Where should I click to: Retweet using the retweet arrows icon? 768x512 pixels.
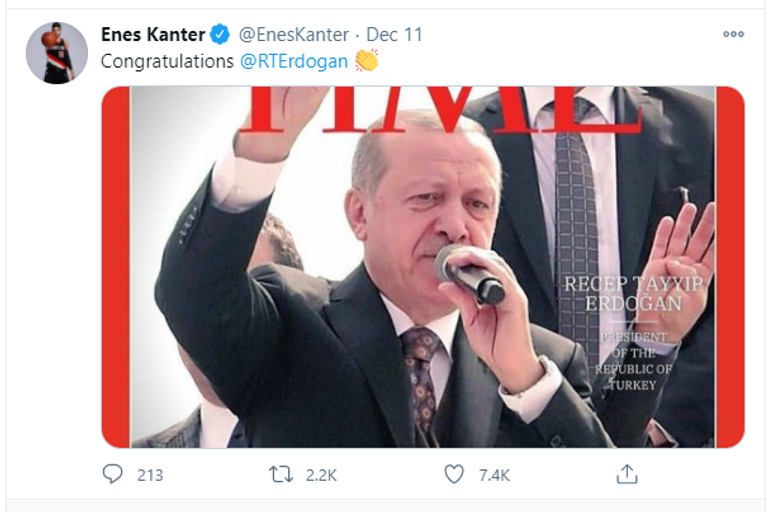point(282,474)
